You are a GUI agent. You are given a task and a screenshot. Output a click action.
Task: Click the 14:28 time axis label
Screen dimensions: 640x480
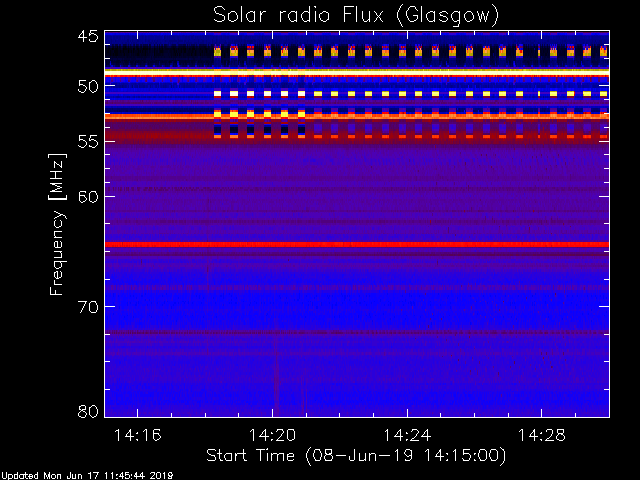click(x=542, y=436)
